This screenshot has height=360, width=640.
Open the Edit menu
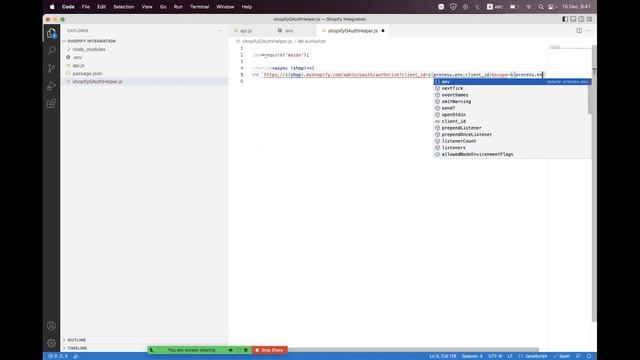(101, 7)
